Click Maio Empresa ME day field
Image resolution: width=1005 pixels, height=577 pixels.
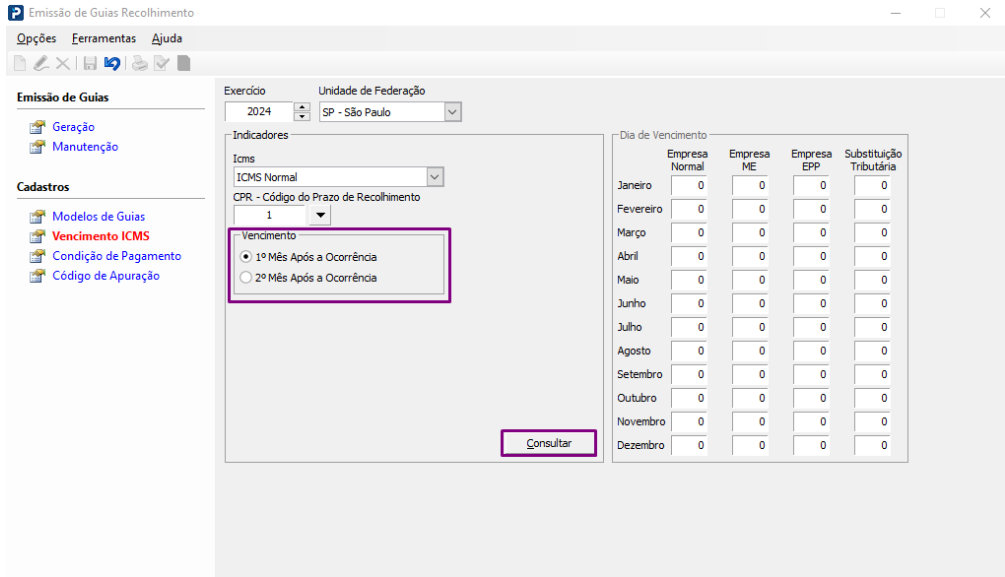750,280
